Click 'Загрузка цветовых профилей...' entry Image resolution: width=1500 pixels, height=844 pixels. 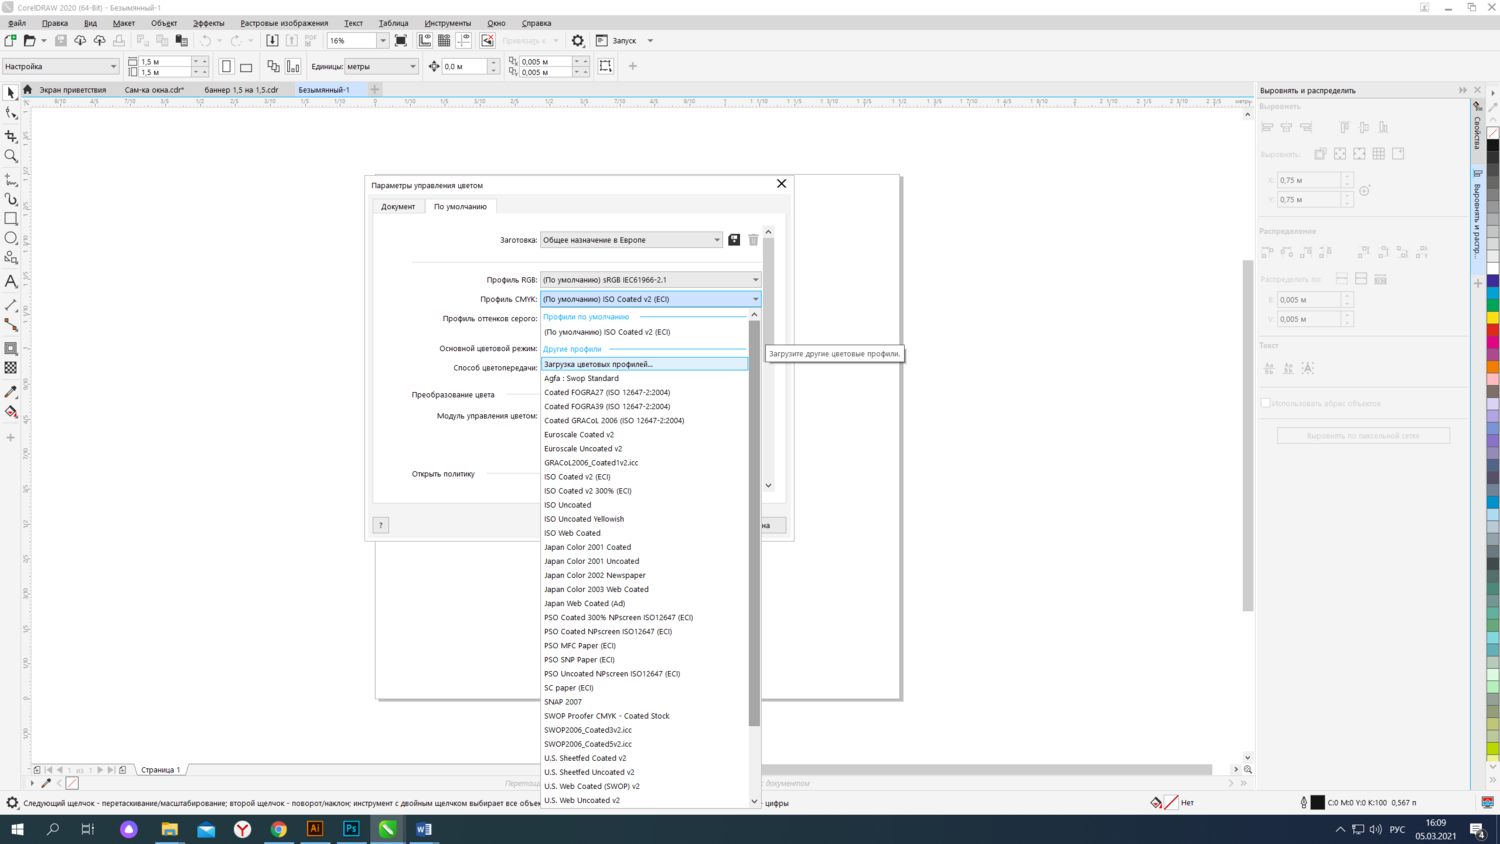point(598,364)
